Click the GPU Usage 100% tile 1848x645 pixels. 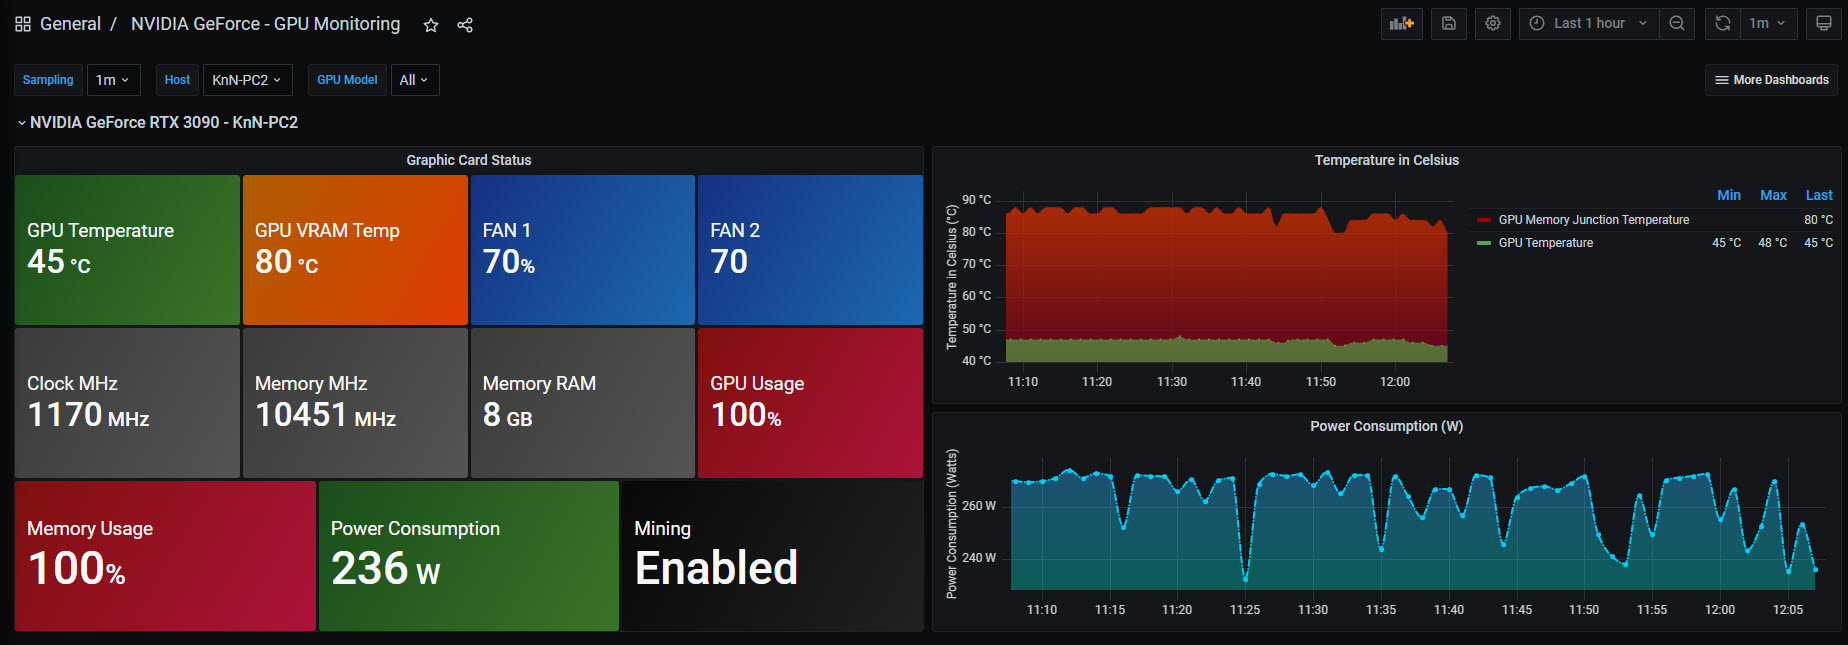click(810, 403)
